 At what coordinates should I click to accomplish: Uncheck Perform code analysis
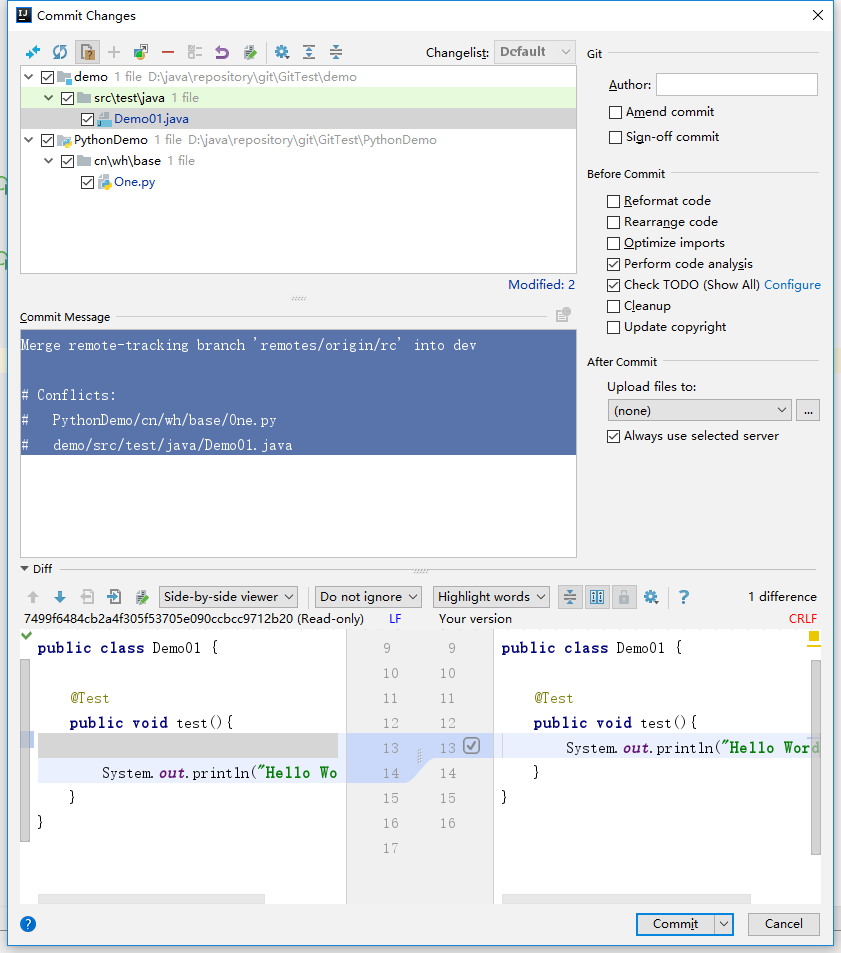coord(614,264)
